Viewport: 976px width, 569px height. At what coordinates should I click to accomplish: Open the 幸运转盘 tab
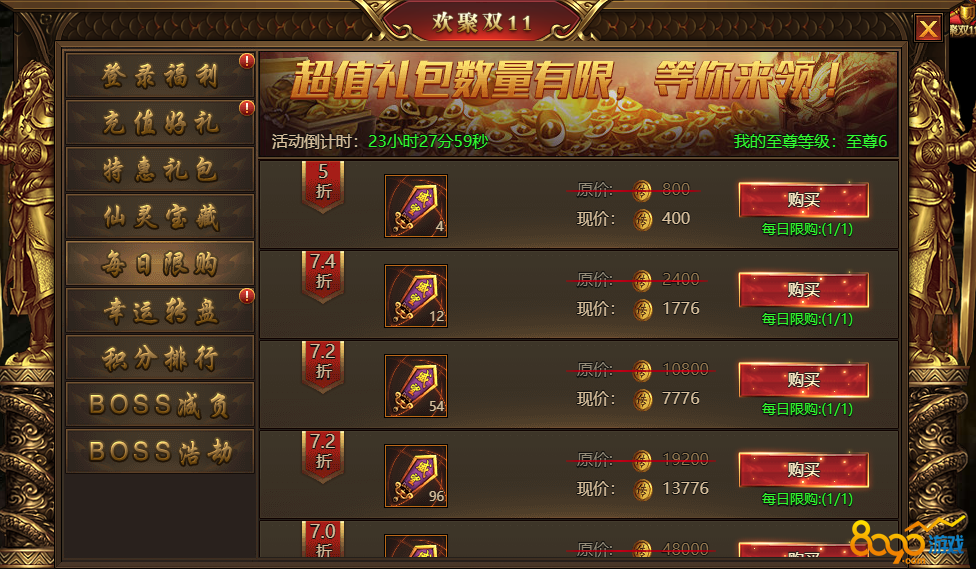[160, 311]
